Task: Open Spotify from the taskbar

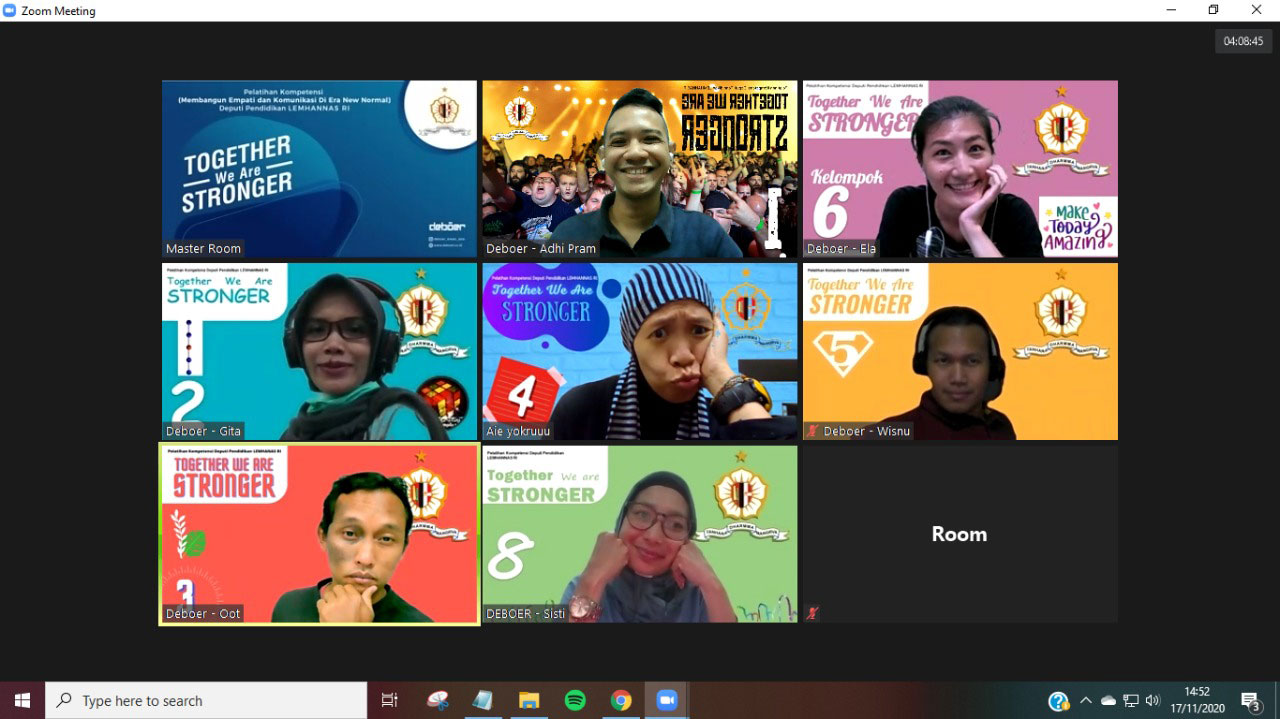Action: pyautogui.click(x=575, y=700)
